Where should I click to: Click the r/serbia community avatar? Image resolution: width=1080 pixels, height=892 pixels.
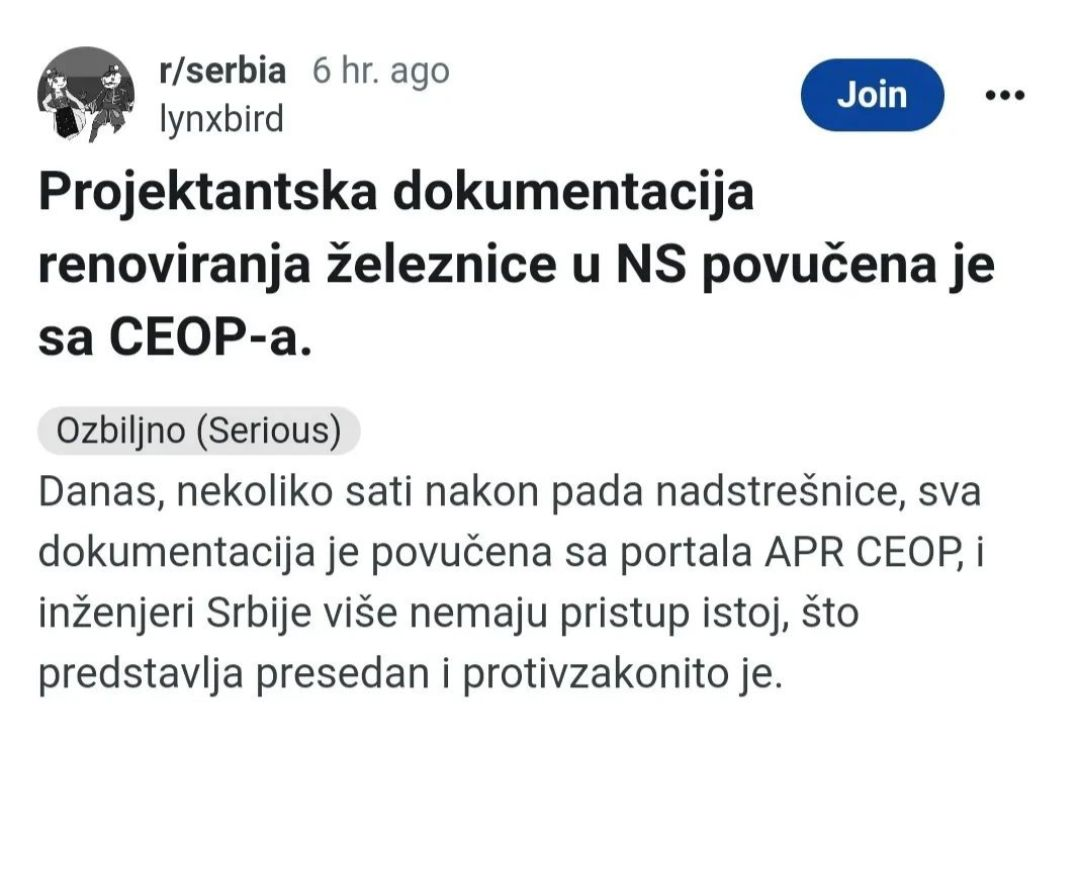(85, 94)
